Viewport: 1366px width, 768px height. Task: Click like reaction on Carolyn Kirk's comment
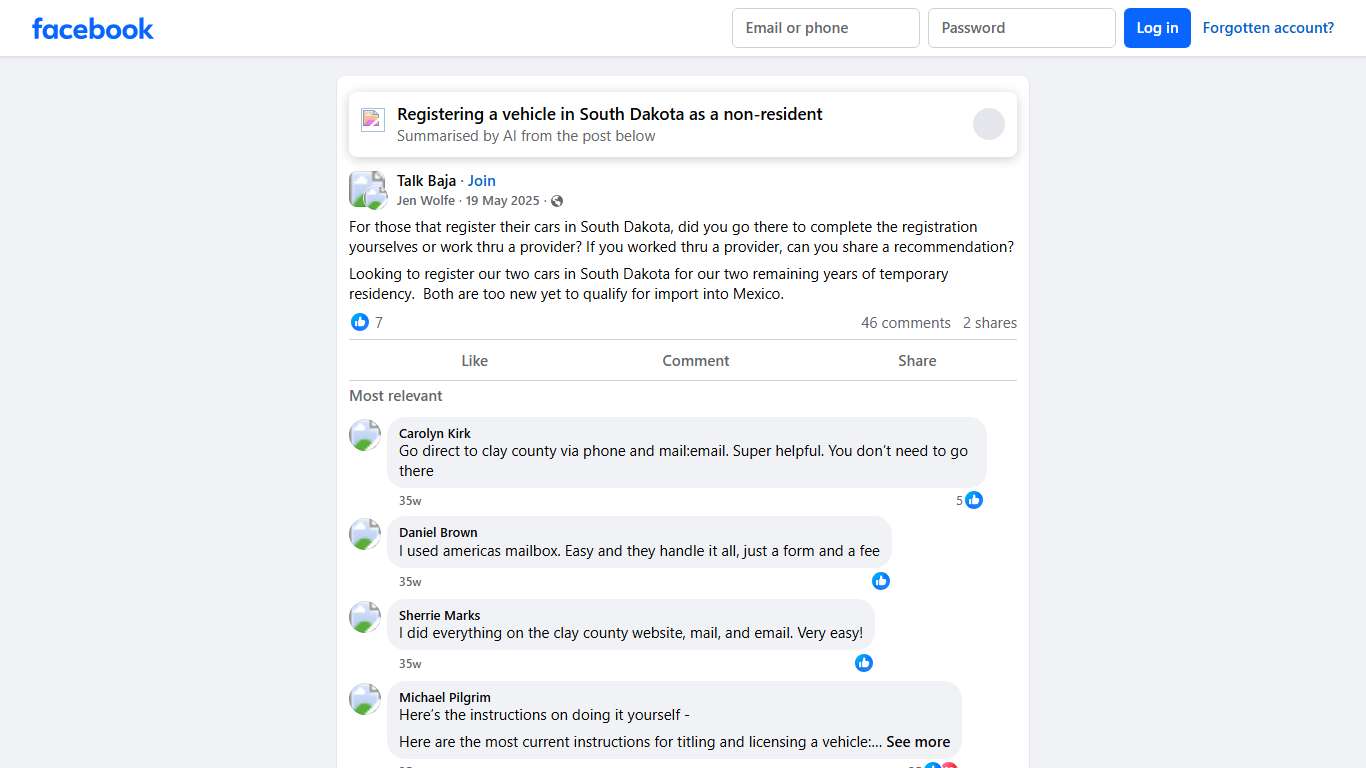[x=974, y=500]
